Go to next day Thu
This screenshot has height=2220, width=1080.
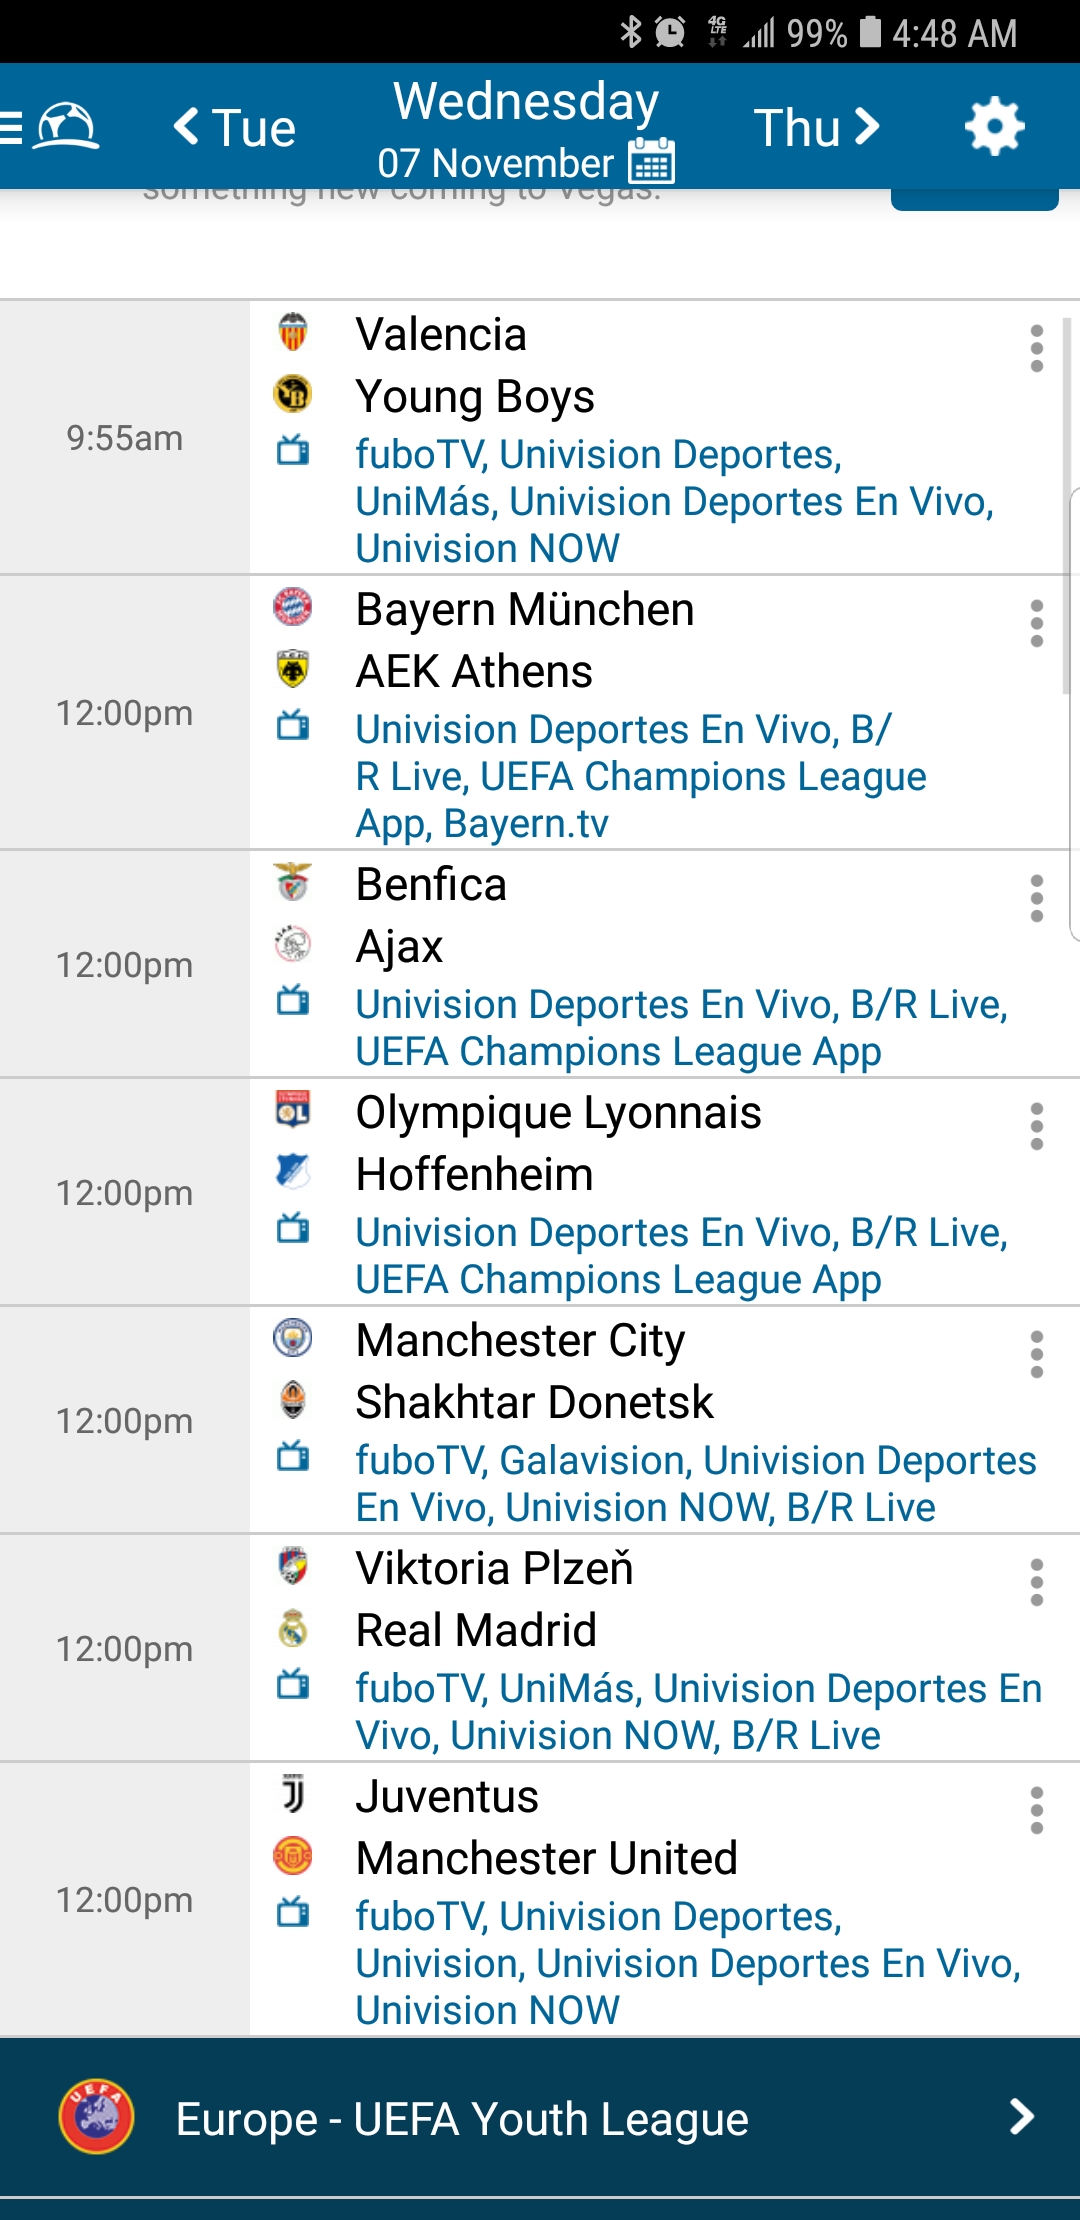pyautogui.click(x=816, y=127)
